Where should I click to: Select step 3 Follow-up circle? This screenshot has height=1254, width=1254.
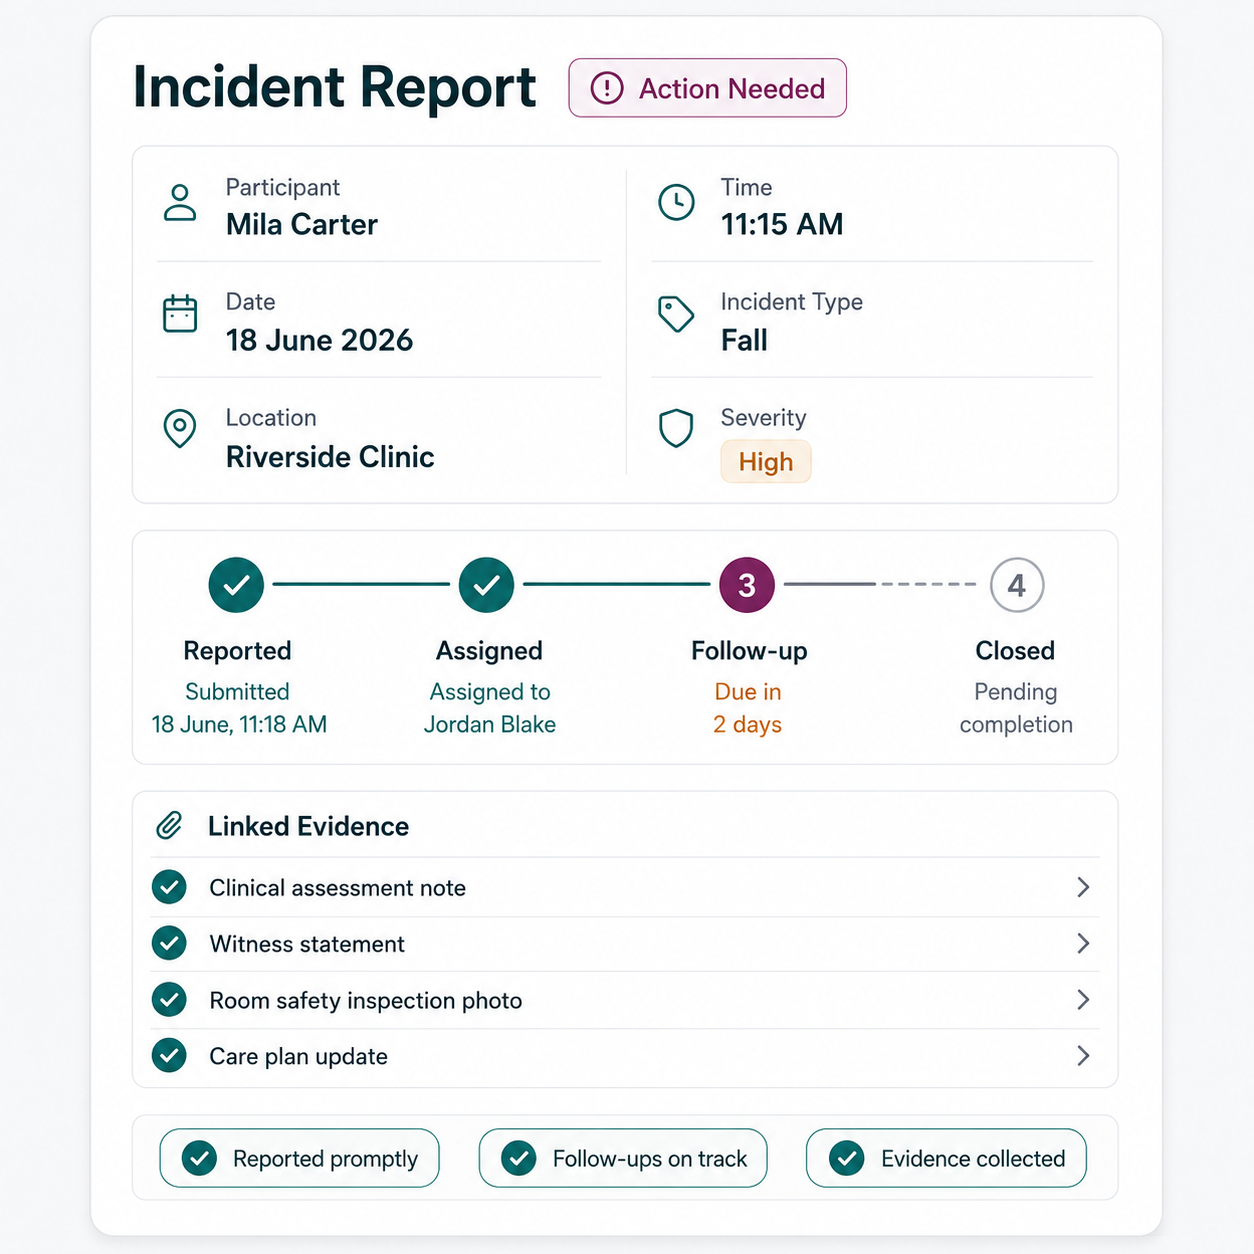[747, 585]
